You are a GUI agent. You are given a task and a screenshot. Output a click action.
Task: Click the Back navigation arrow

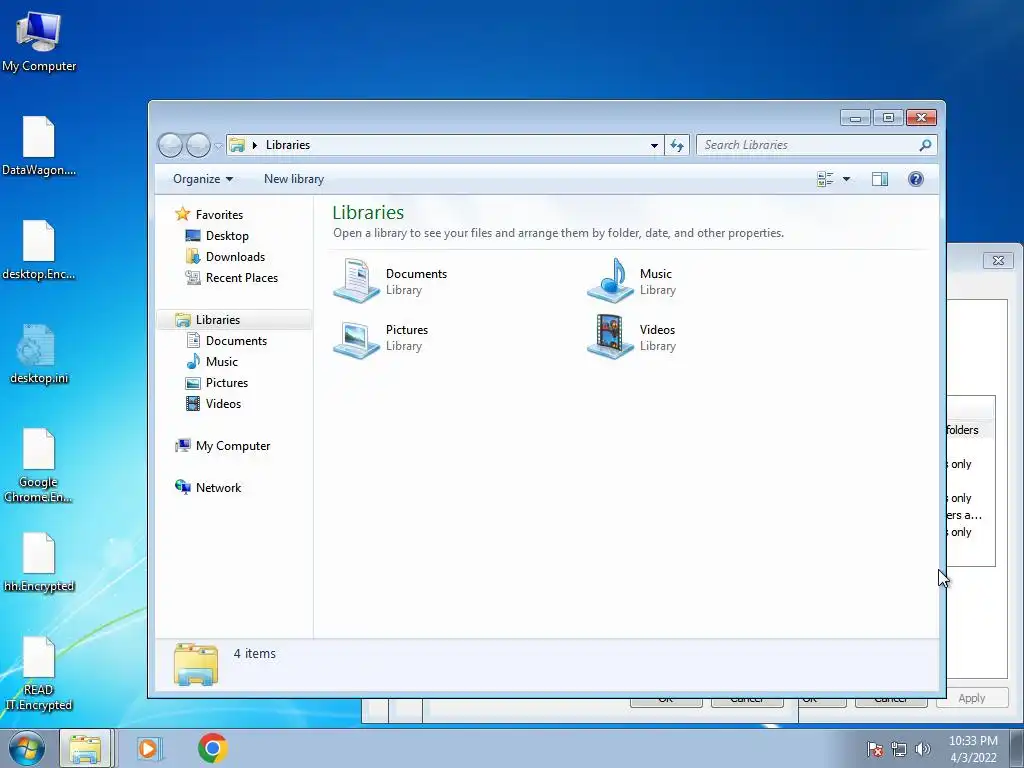[170, 145]
